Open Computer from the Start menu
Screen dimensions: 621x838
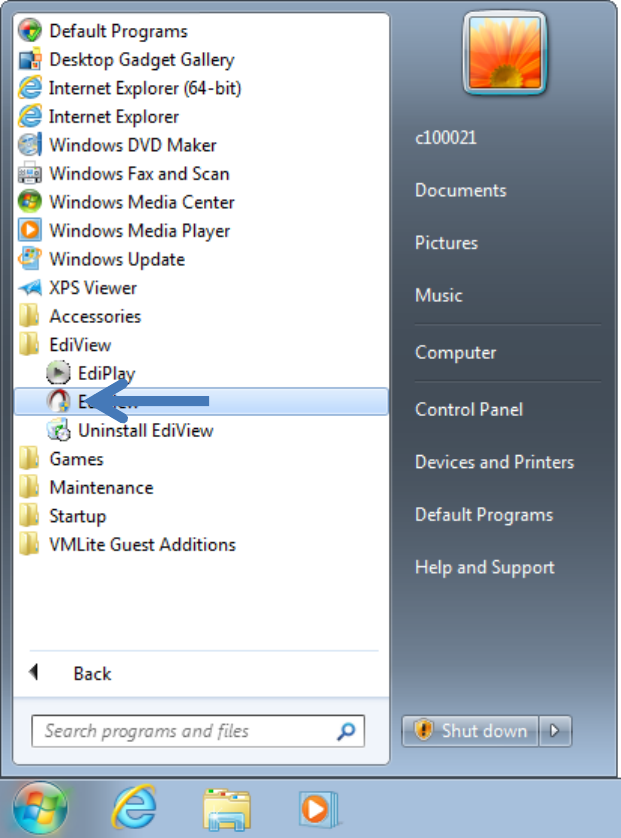point(455,352)
